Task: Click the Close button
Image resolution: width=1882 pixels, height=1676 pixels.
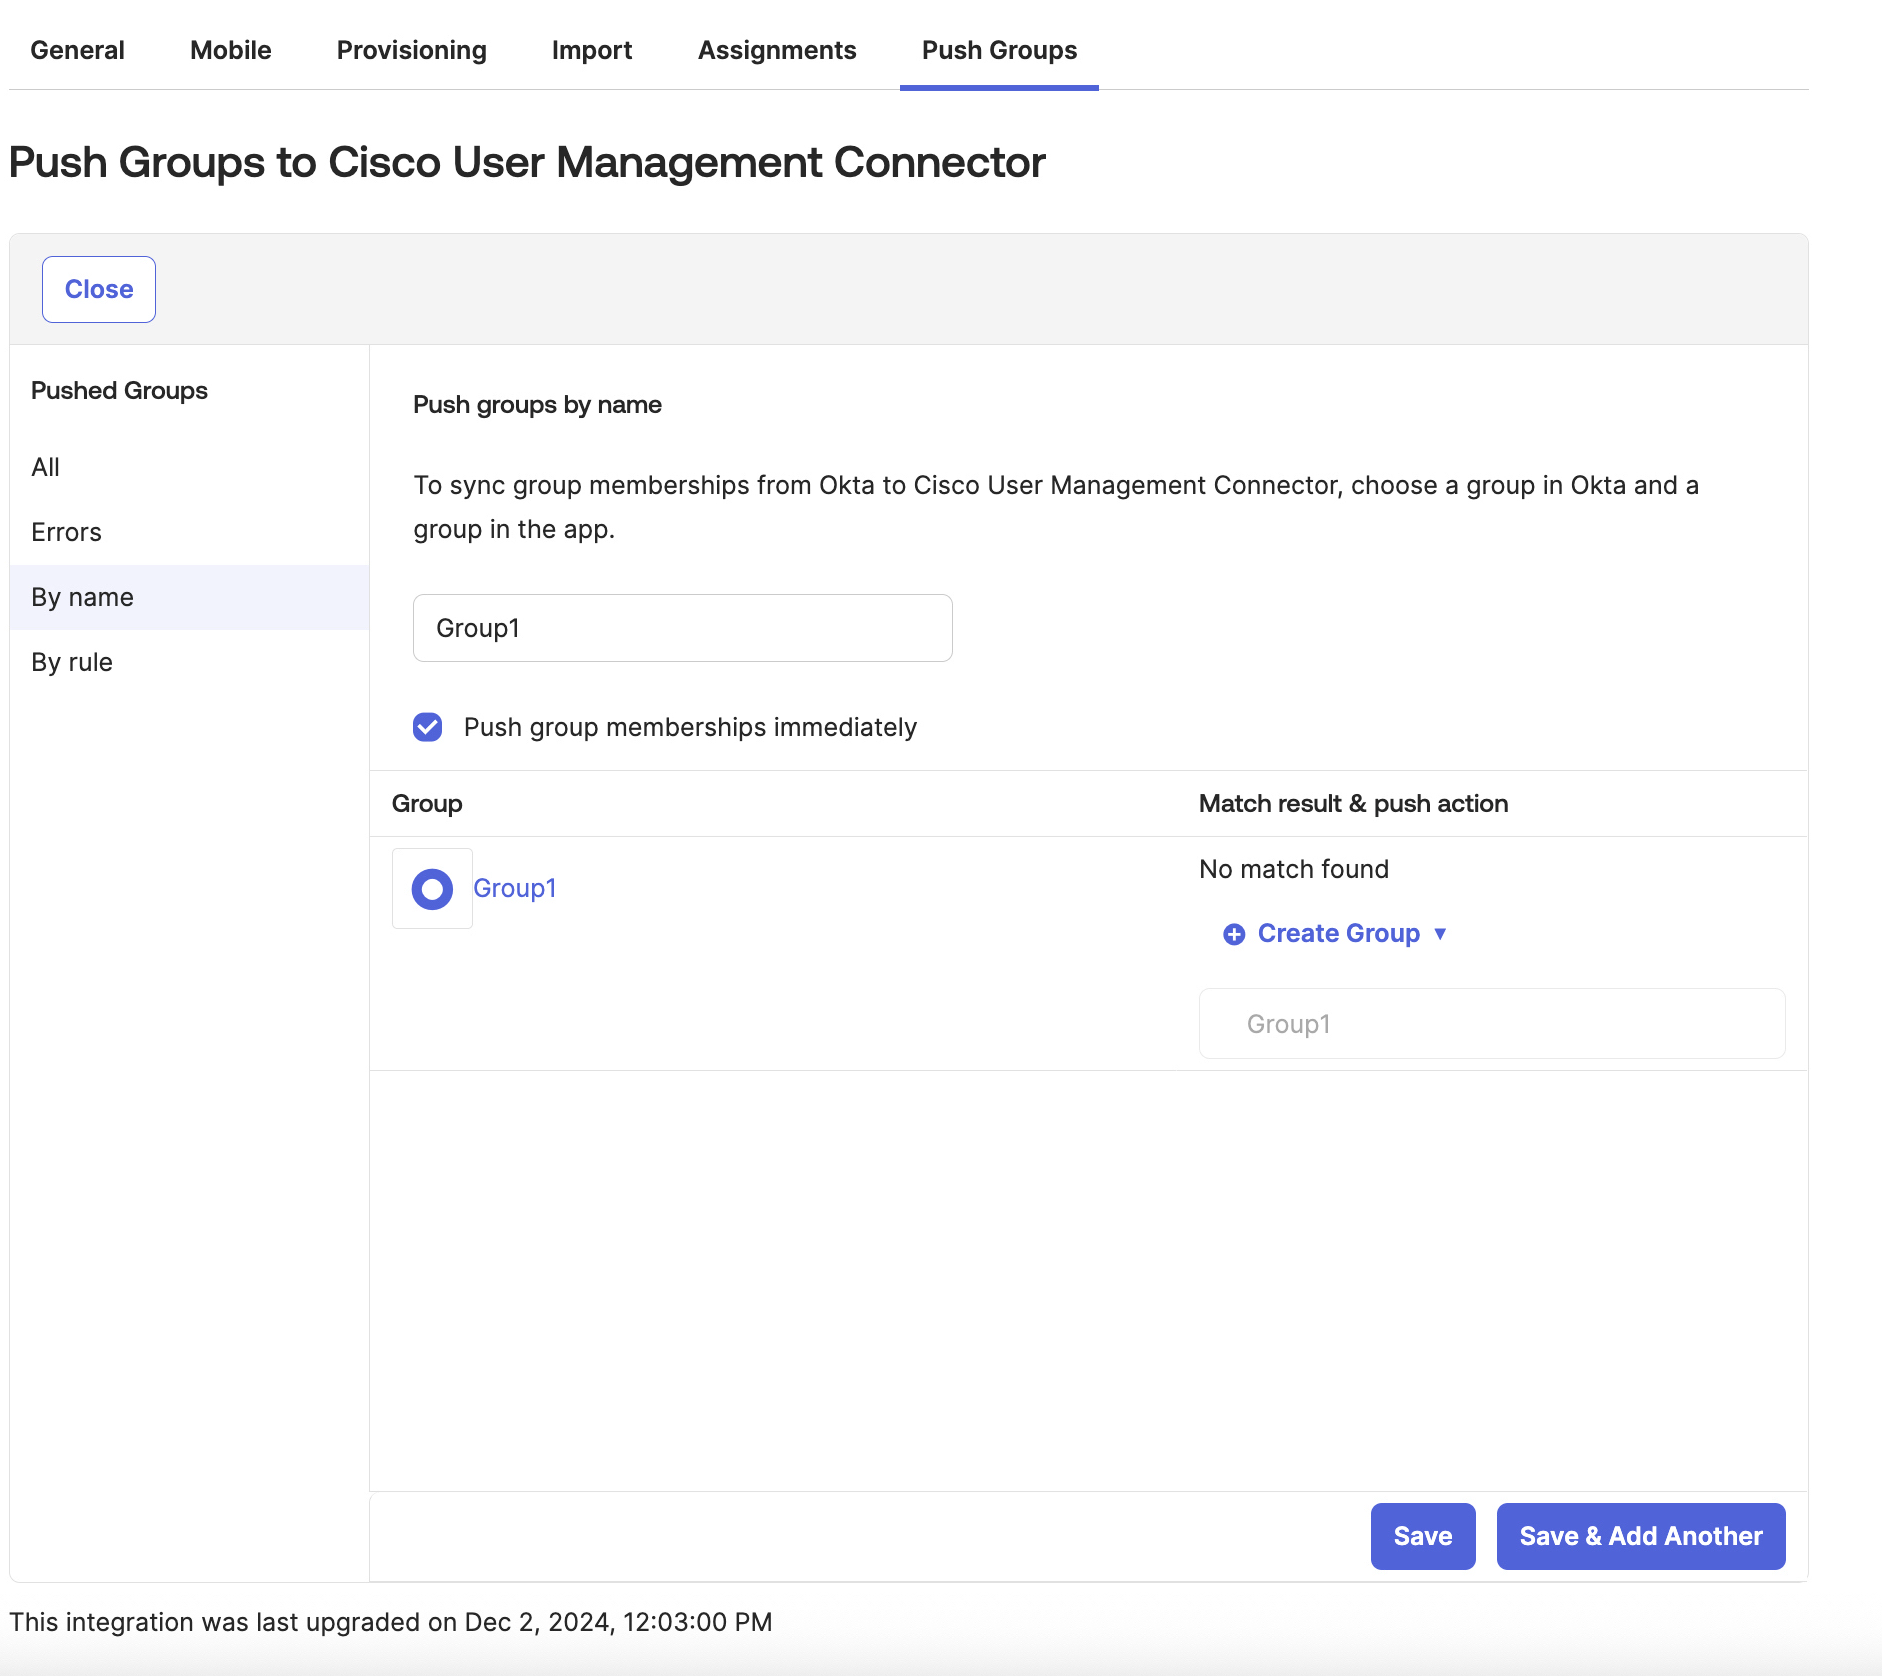Action: click(99, 289)
